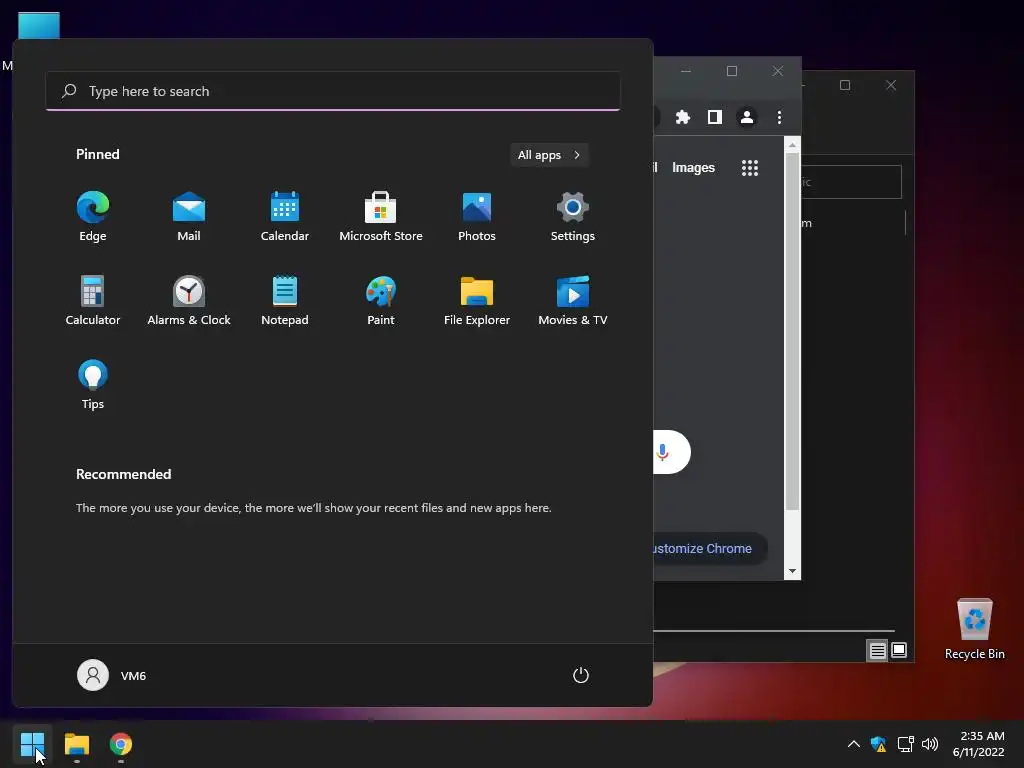This screenshot has height=768, width=1024.
Task: Launch Movies & TV
Action: pos(573,300)
